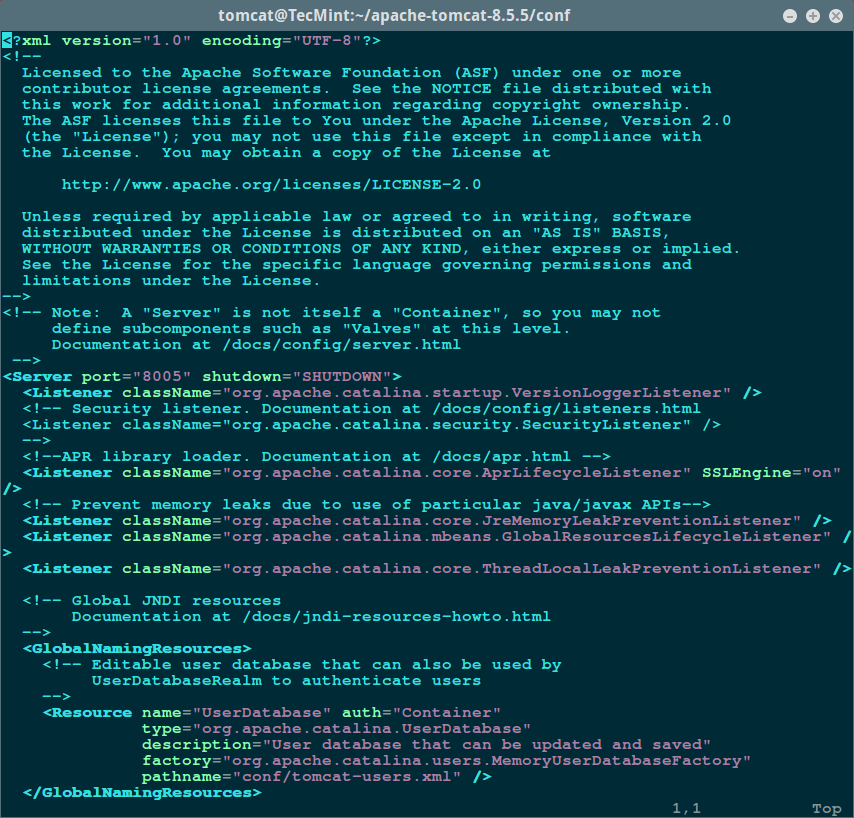The width and height of the screenshot is (854, 818).
Task: Click the line "Licensed to the Apache Software Foundation"
Action: pyautogui.click(x=351, y=73)
